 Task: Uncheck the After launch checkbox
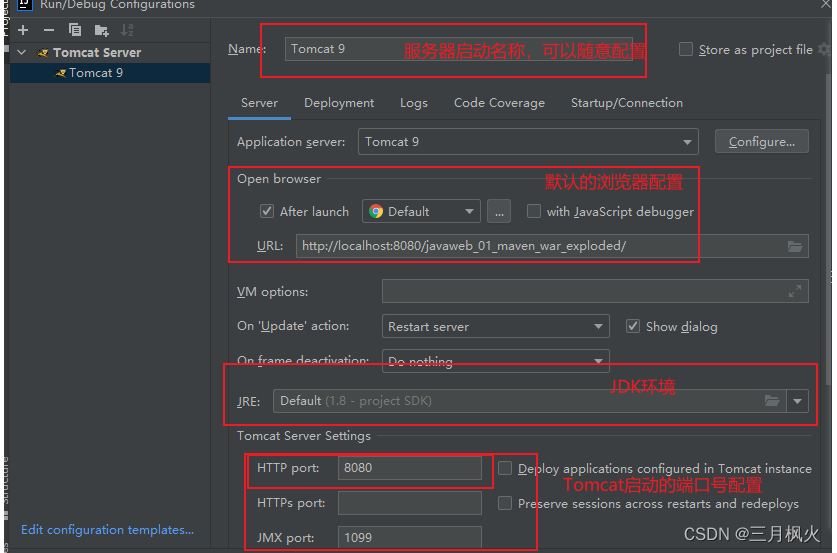coord(266,211)
